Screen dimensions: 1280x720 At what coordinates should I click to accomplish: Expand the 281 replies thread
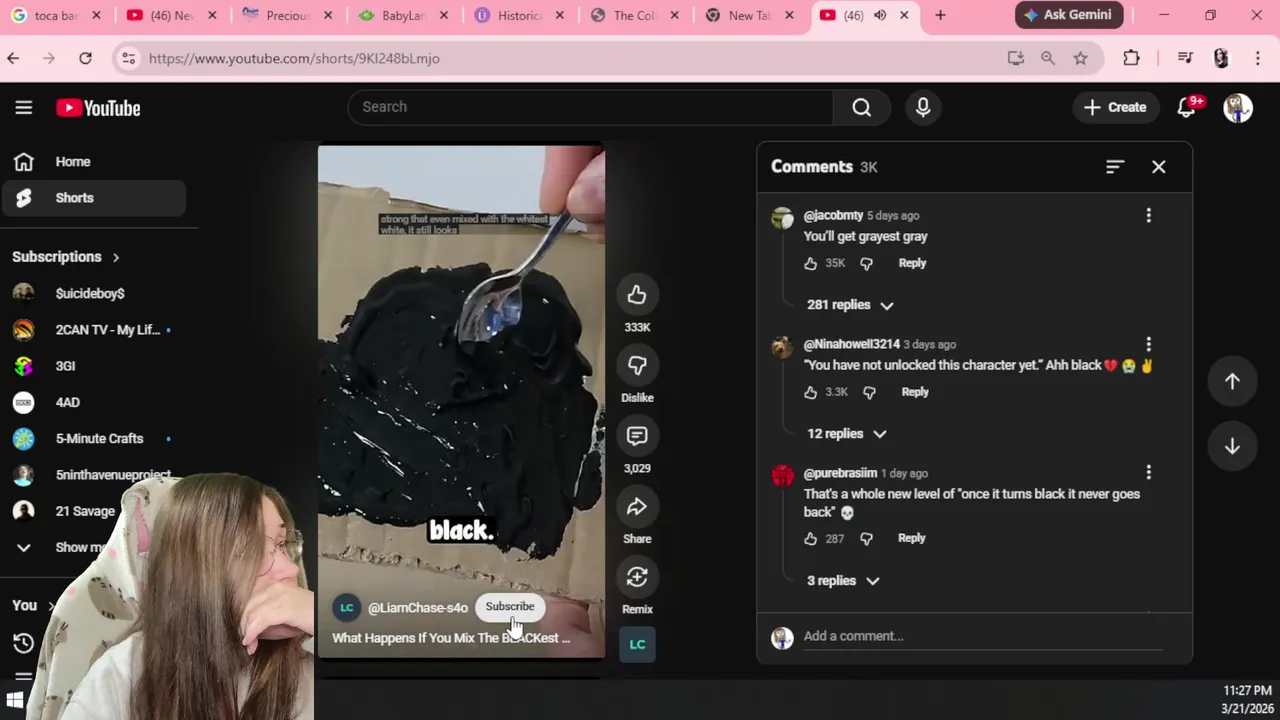click(850, 305)
